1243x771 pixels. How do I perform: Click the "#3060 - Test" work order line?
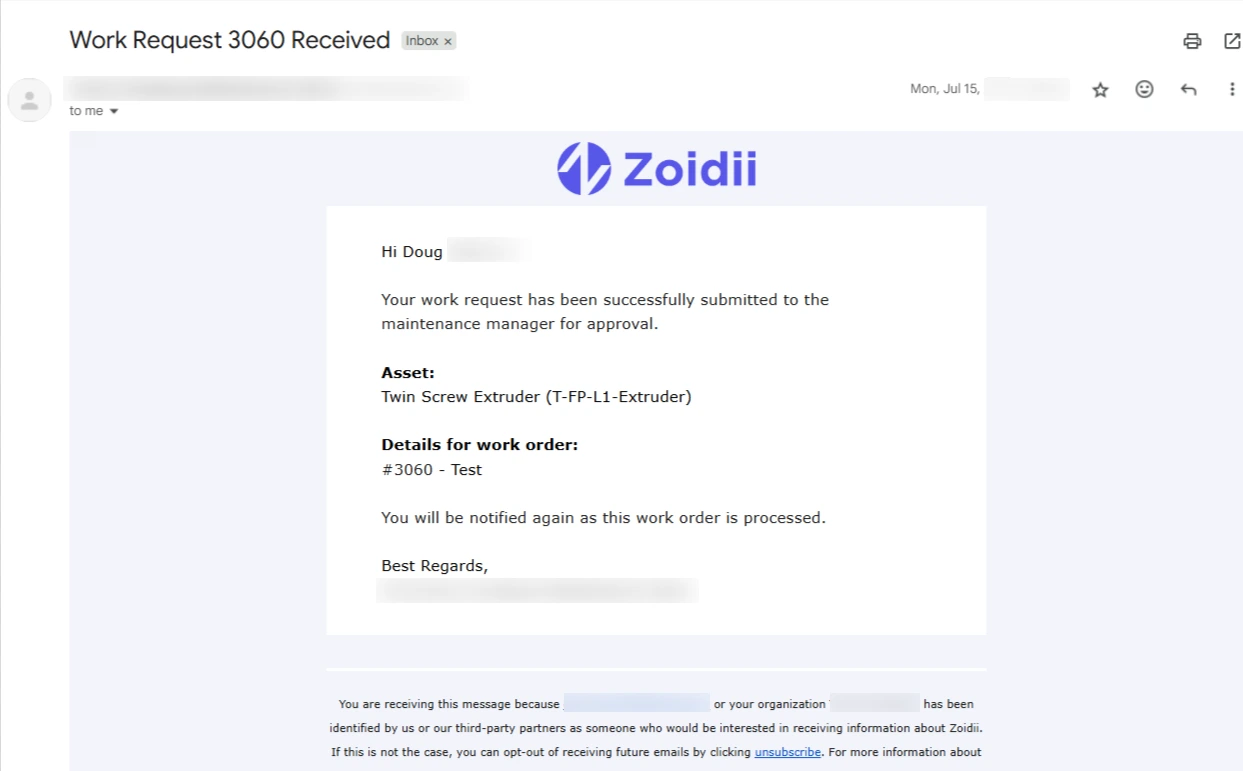pyautogui.click(x=431, y=470)
